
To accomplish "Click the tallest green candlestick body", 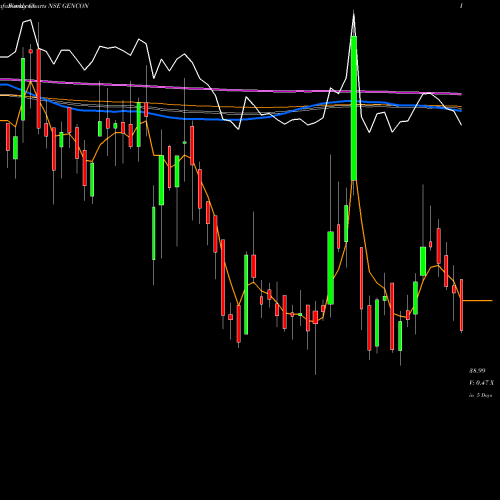I will (x=354, y=108).
